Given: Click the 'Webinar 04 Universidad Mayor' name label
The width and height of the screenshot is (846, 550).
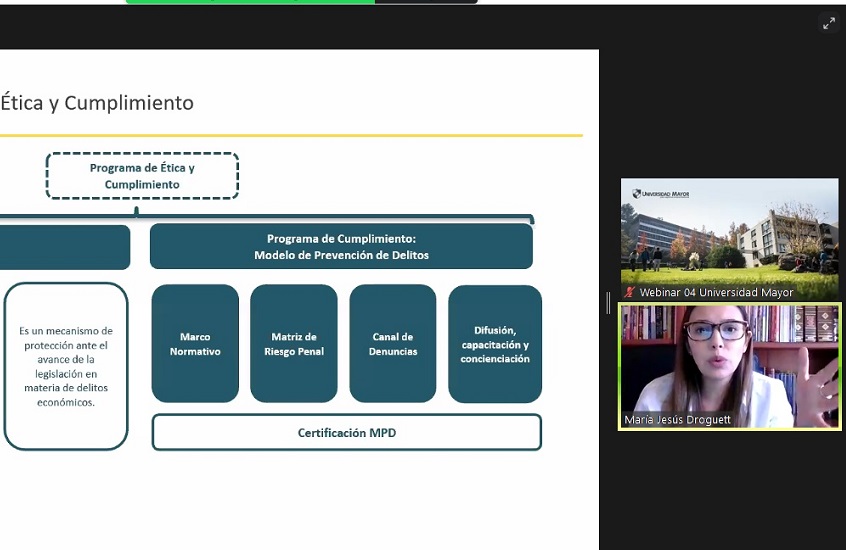Looking at the screenshot, I should tap(716, 292).
